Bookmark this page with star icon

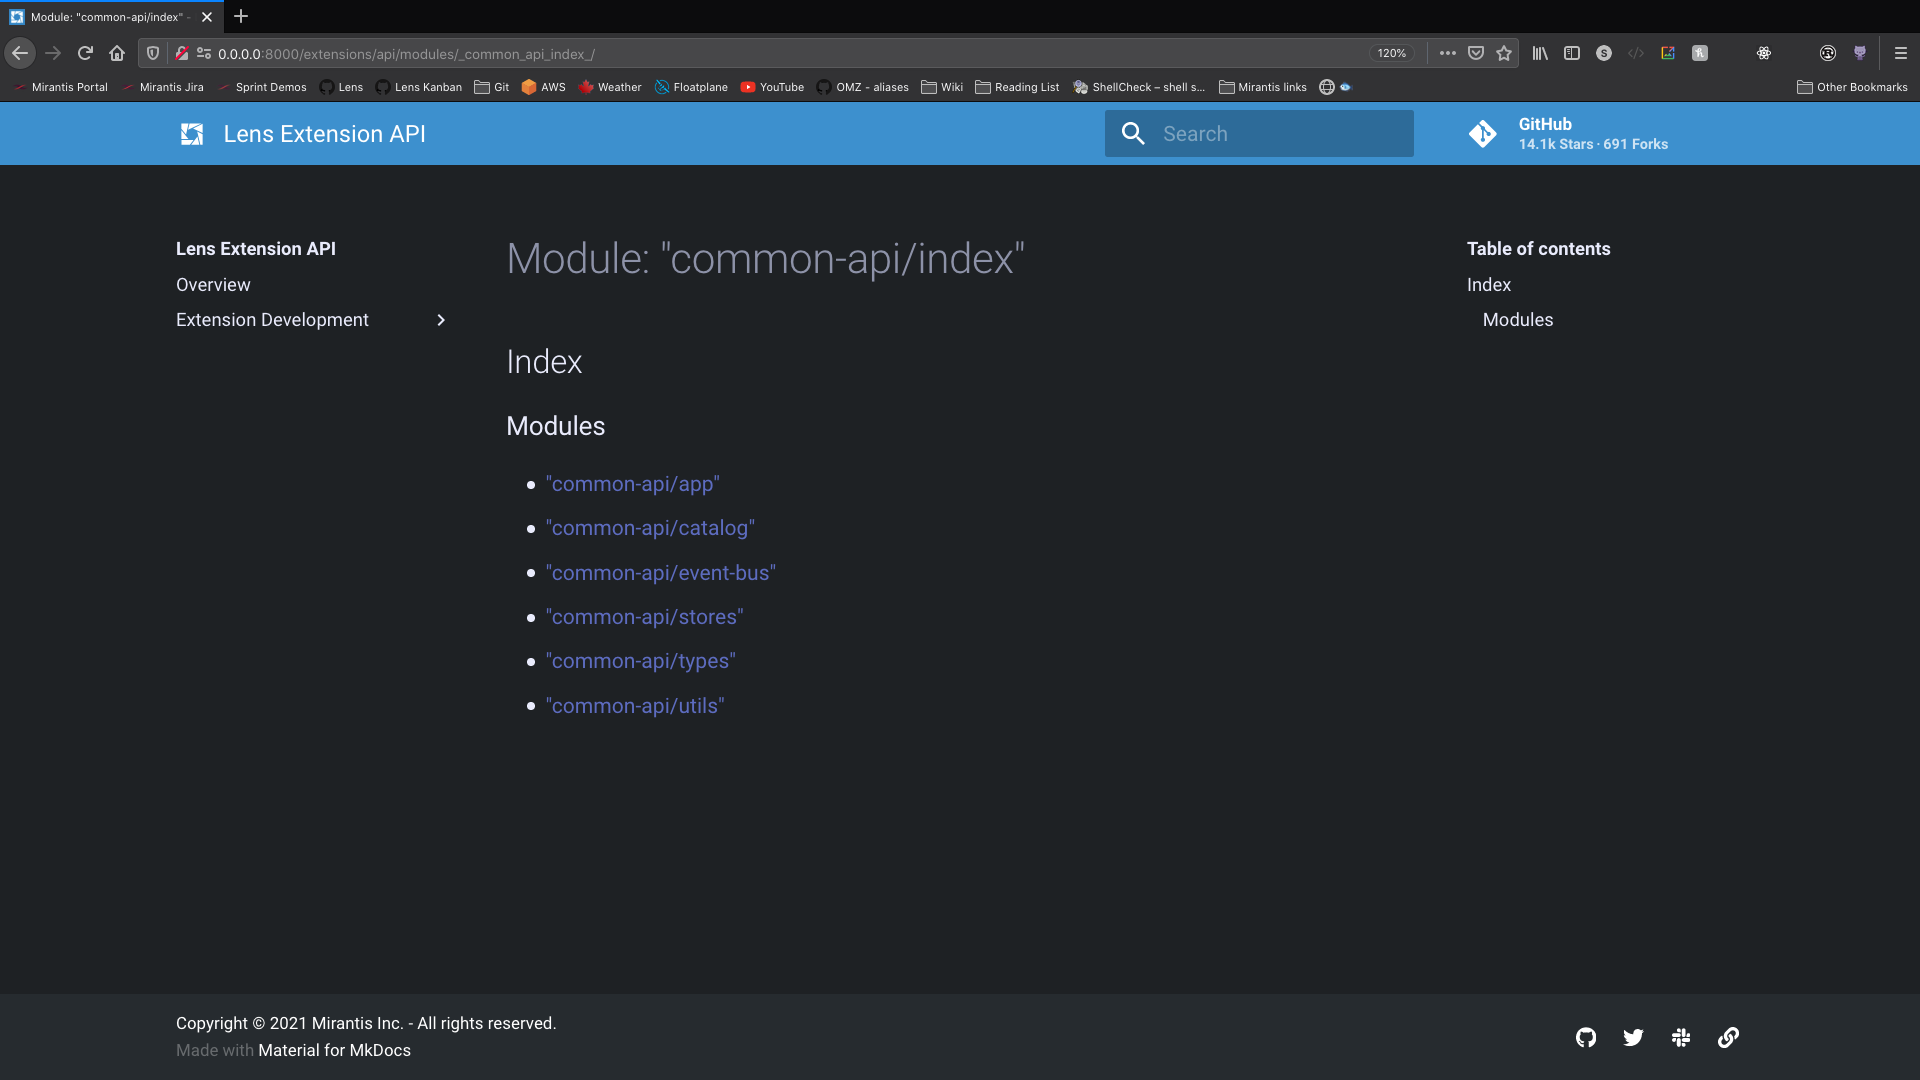pos(1504,53)
